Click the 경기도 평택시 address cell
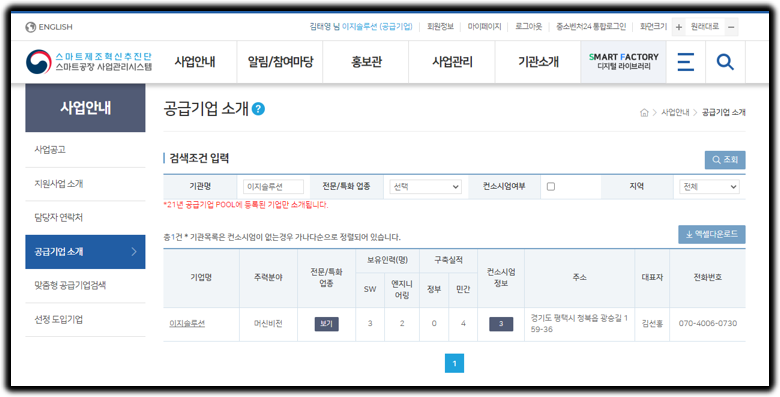The width and height of the screenshot is (780, 397). pos(580,324)
